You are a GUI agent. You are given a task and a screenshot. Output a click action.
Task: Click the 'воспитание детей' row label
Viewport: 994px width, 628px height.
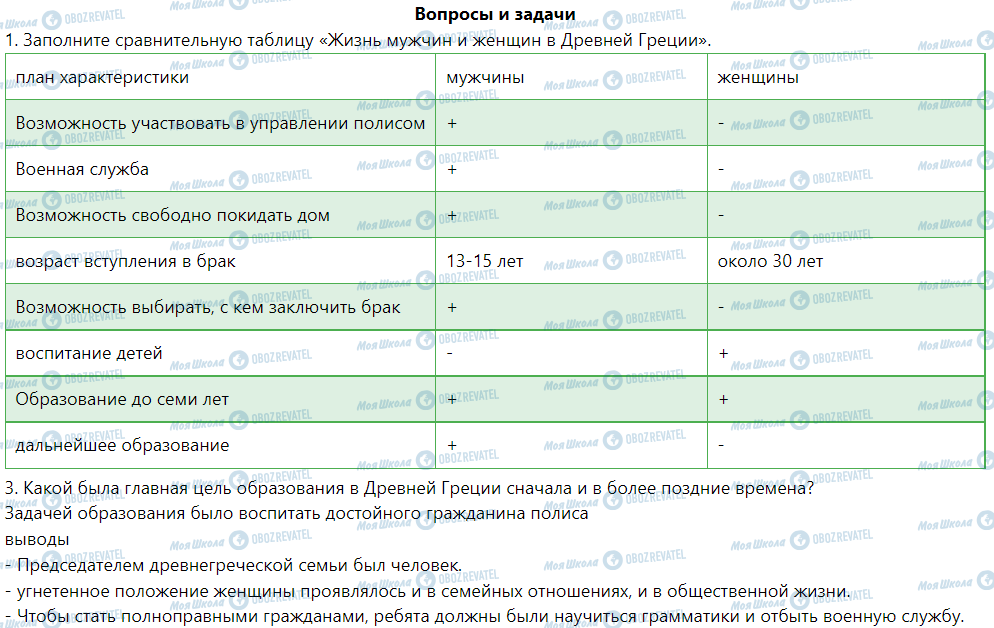(x=89, y=353)
